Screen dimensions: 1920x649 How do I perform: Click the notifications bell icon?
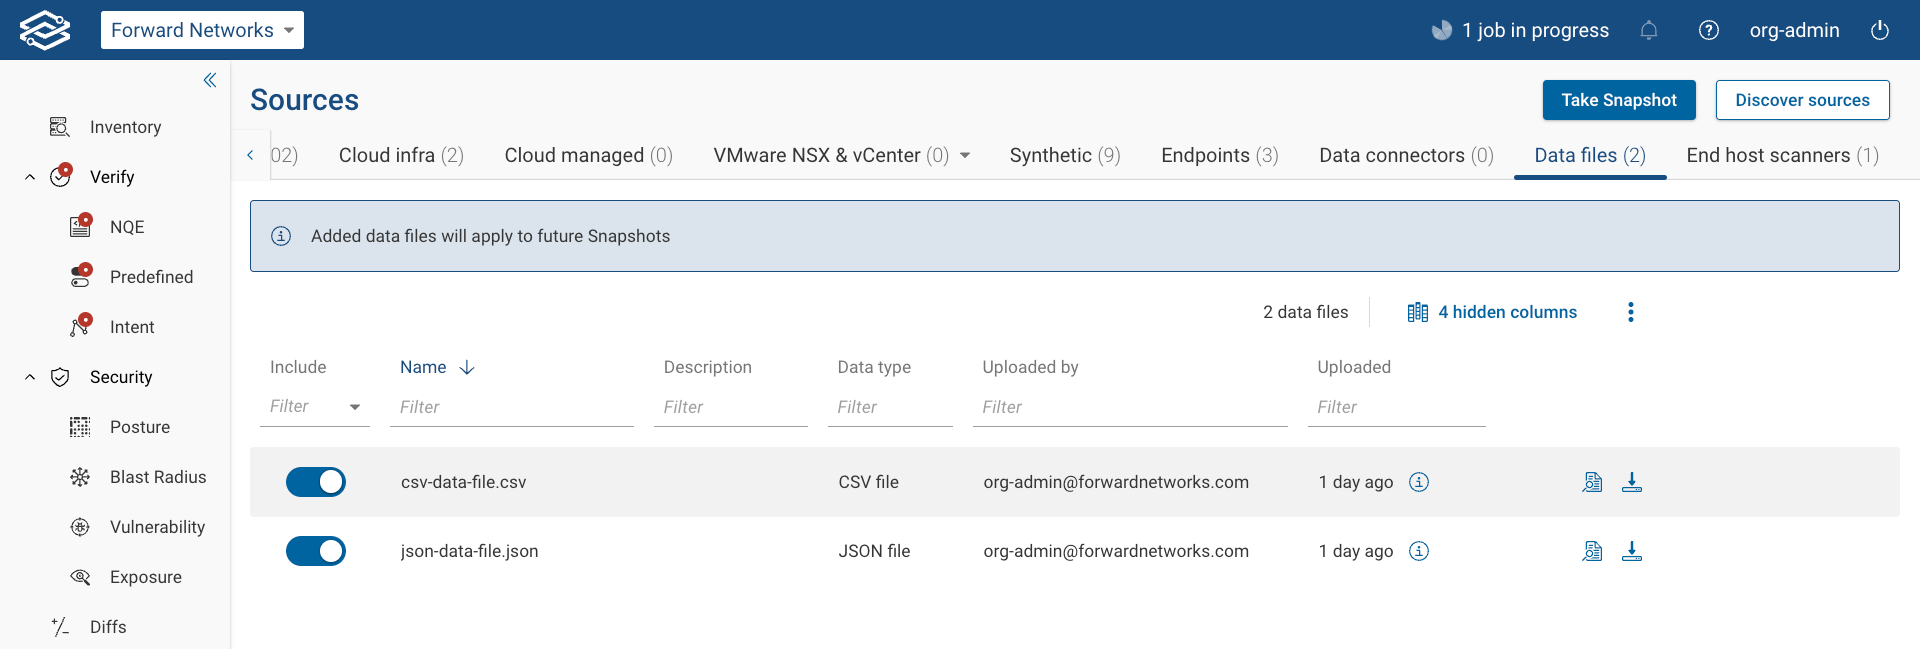pyautogui.click(x=1649, y=30)
